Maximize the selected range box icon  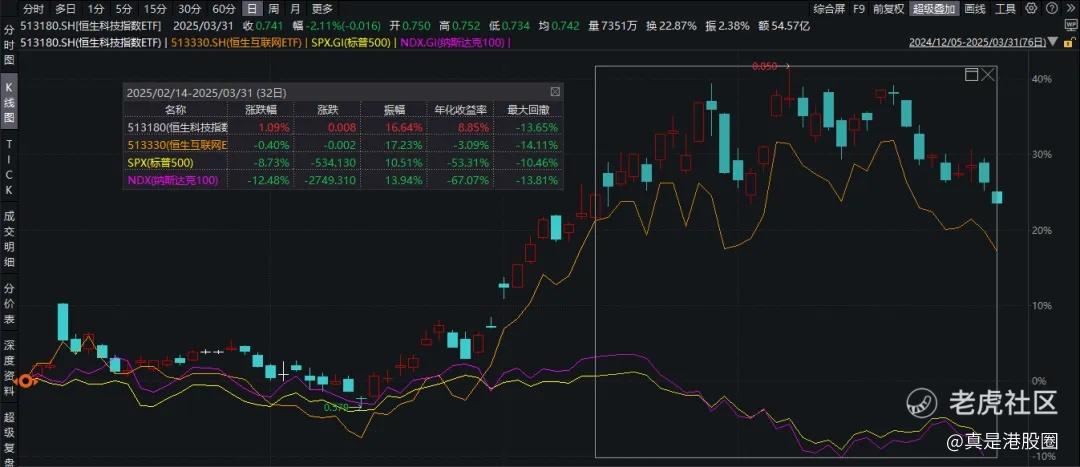pos(971,74)
